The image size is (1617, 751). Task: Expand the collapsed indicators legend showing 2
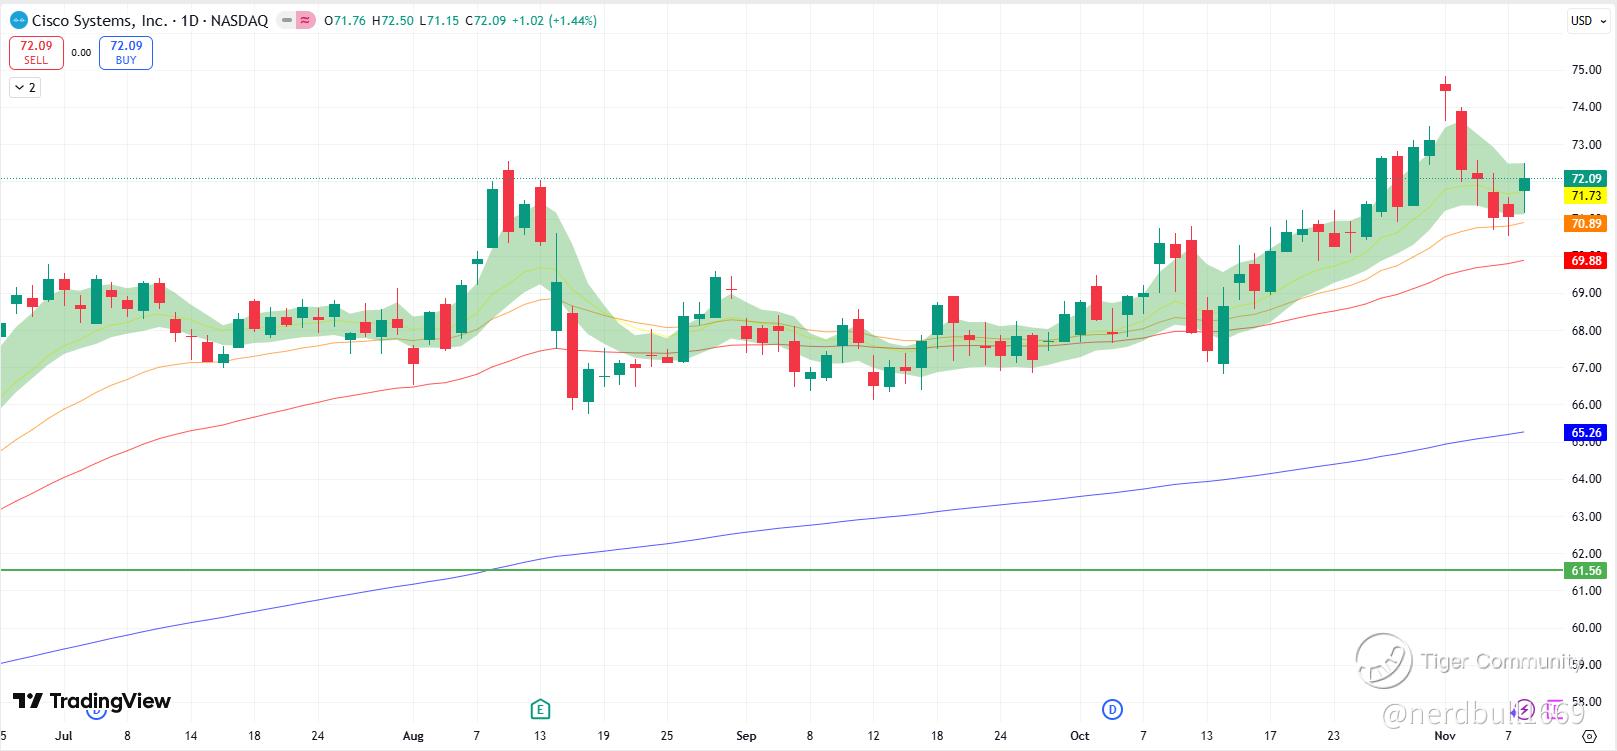click(x=25, y=88)
